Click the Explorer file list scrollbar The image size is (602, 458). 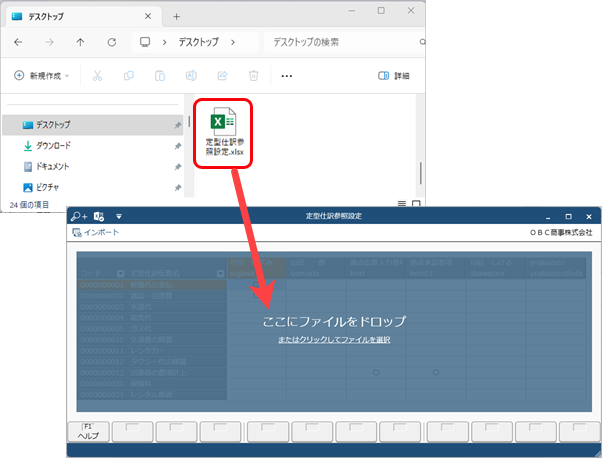tap(420, 173)
